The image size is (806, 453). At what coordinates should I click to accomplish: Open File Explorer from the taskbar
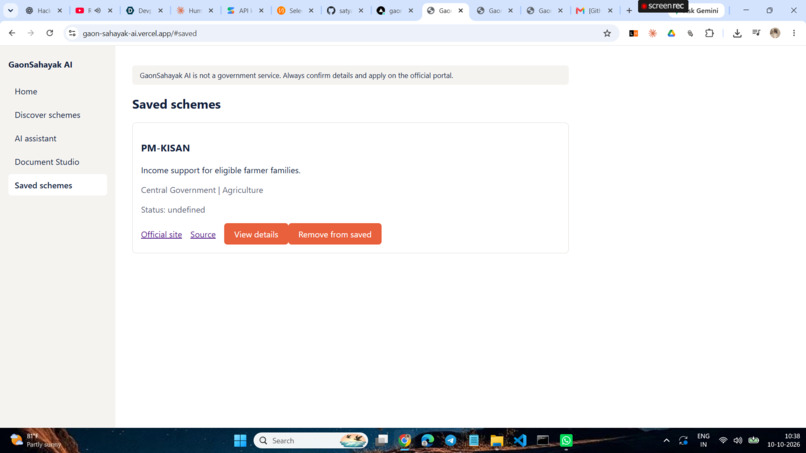coord(497,441)
